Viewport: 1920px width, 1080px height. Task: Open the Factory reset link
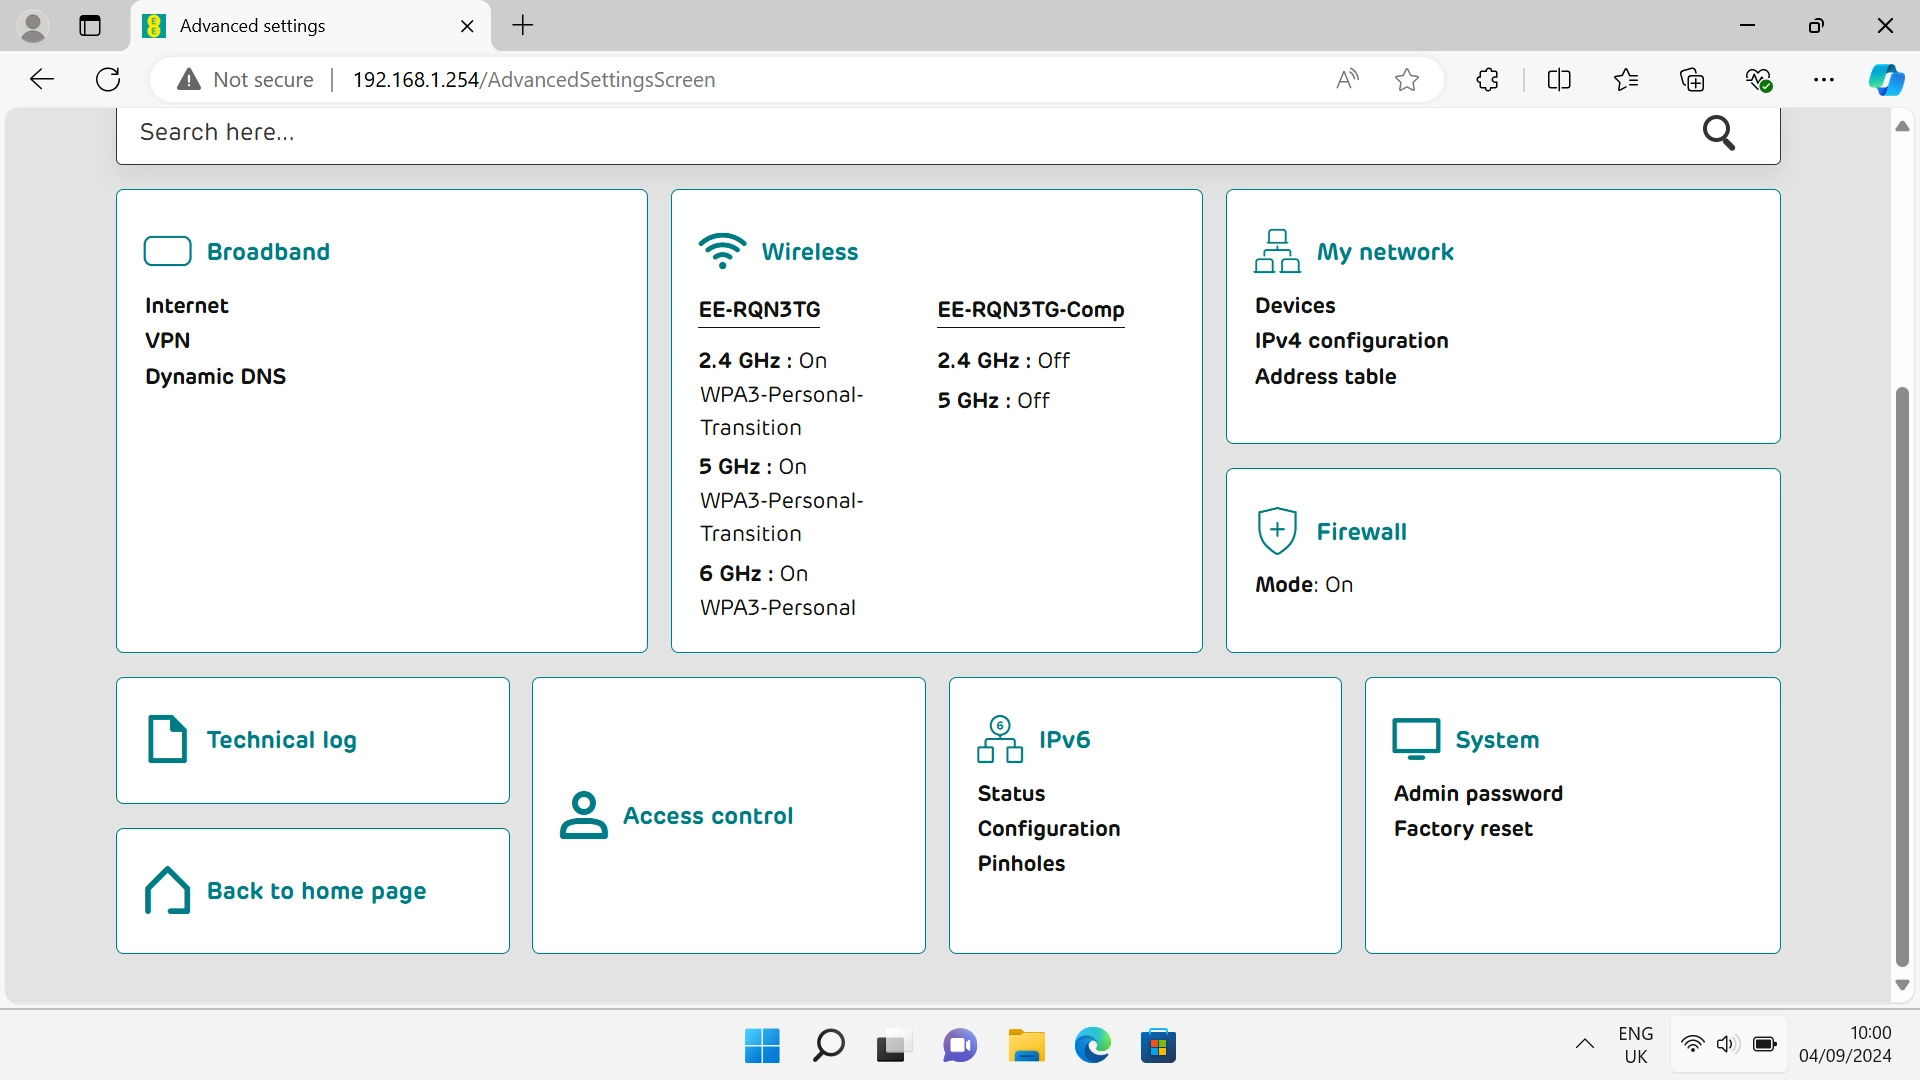point(1462,828)
